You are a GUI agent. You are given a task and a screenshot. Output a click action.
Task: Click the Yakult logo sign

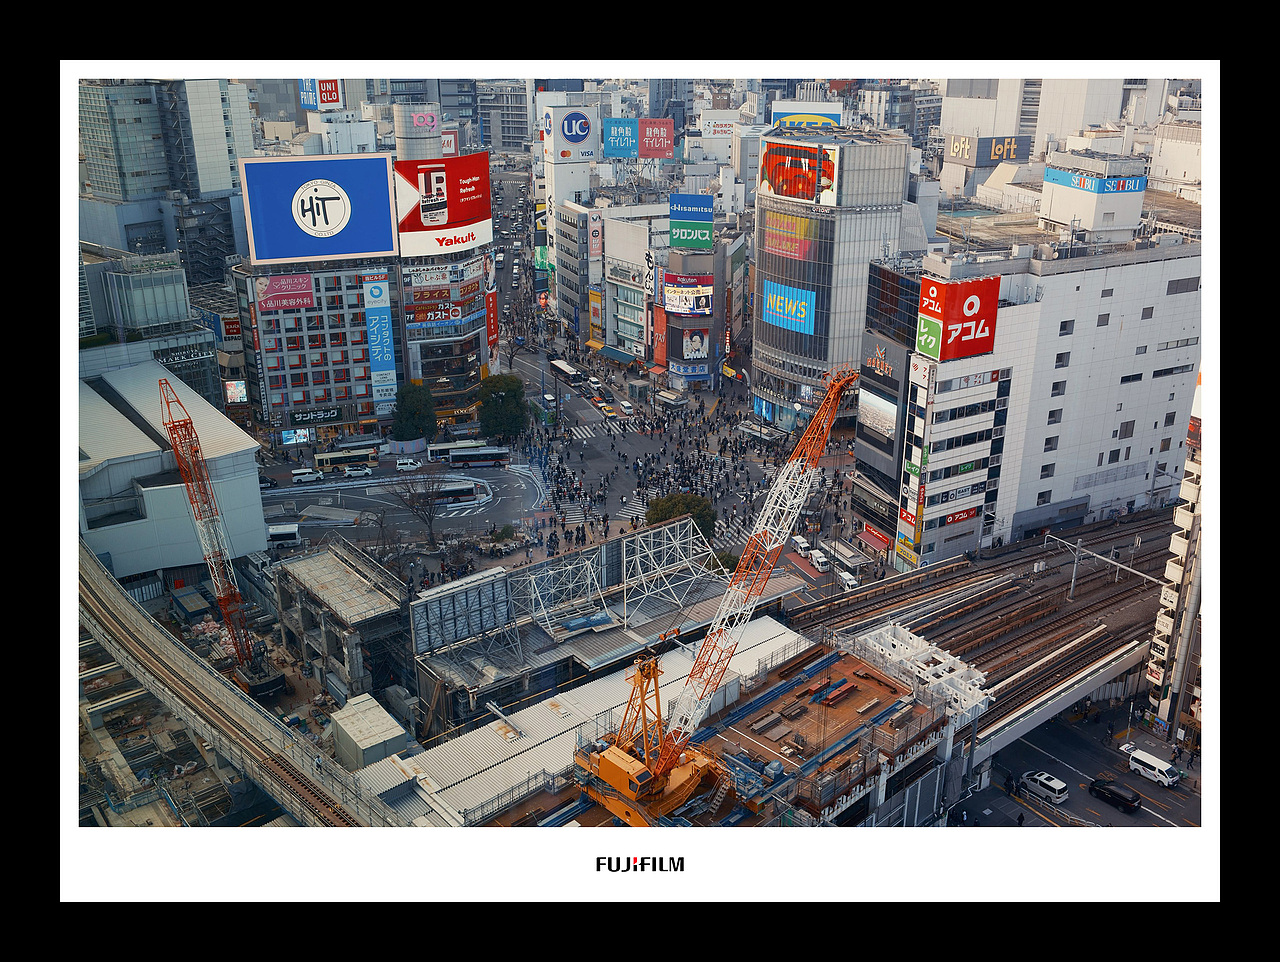click(x=457, y=237)
